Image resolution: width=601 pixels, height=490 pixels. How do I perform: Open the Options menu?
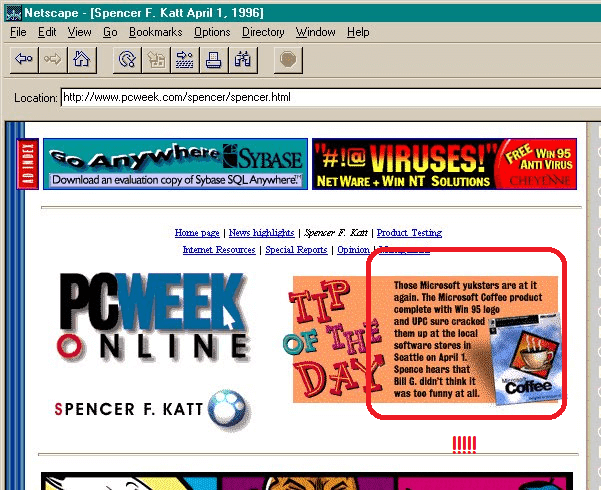pos(212,32)
